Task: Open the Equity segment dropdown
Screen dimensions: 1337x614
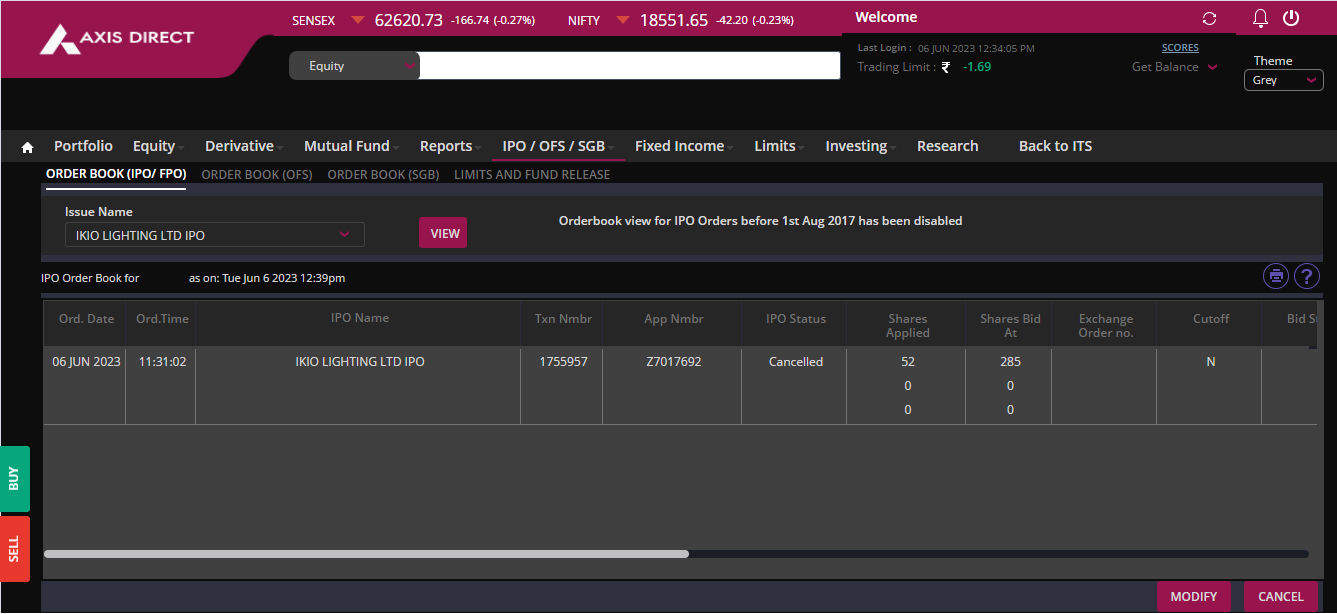Action: tap(355, 66)
